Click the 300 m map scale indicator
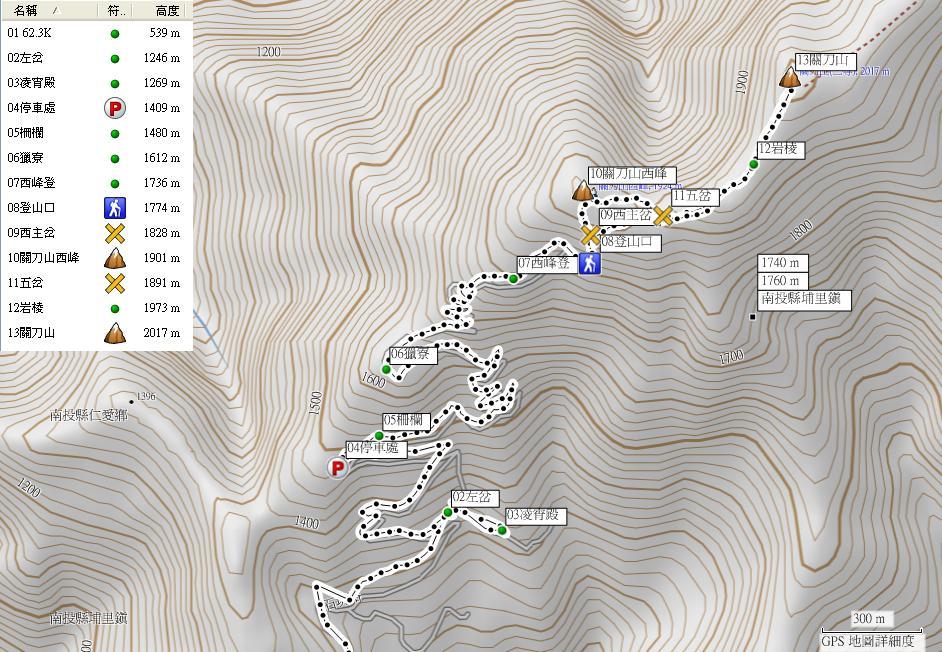 point(869,619)
